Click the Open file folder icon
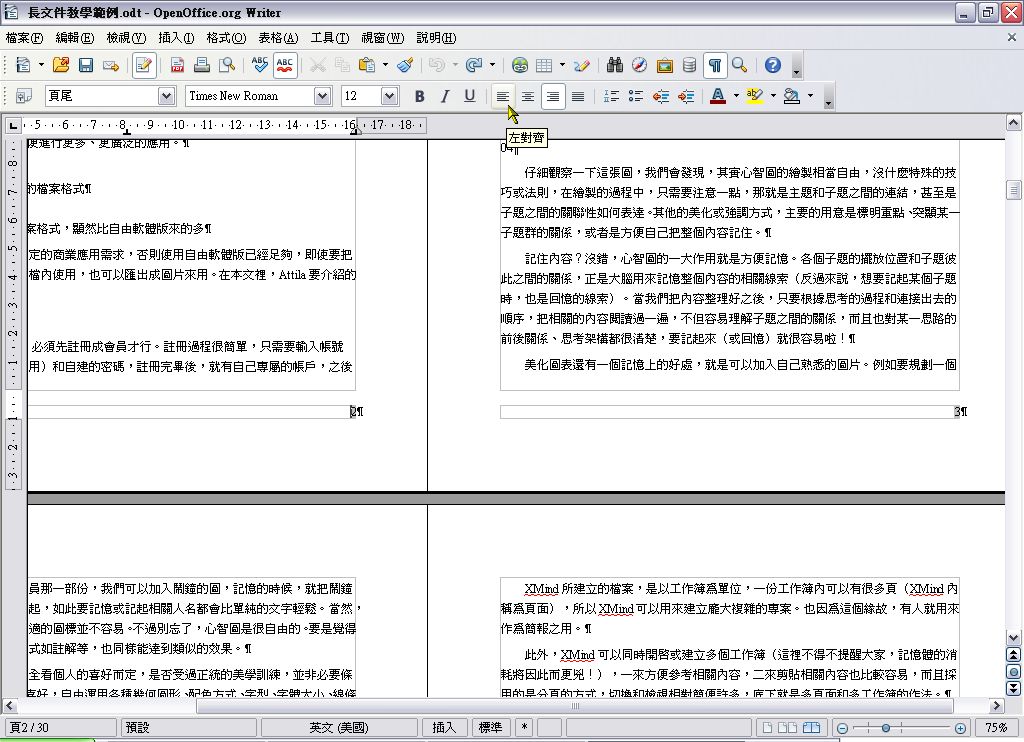The image size is (1024, 742). click(61, 65)
